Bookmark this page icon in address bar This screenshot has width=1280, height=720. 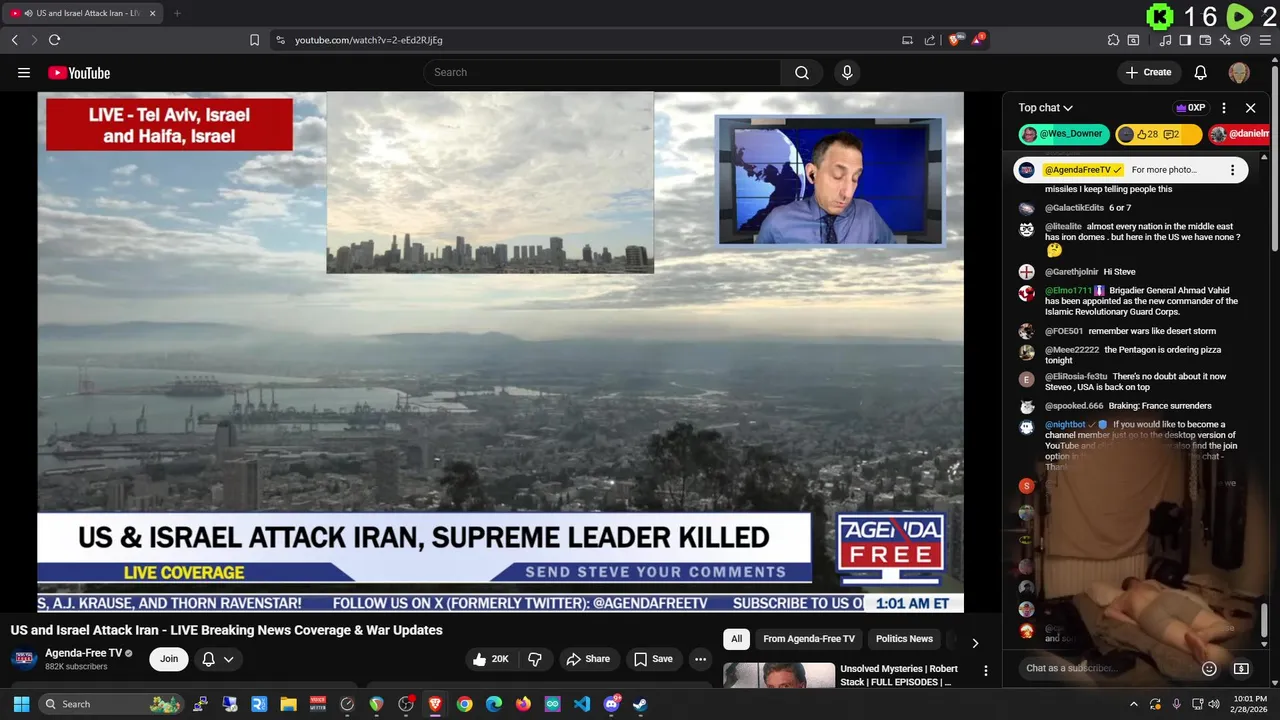pyautogui.click(x=254, y=40)
